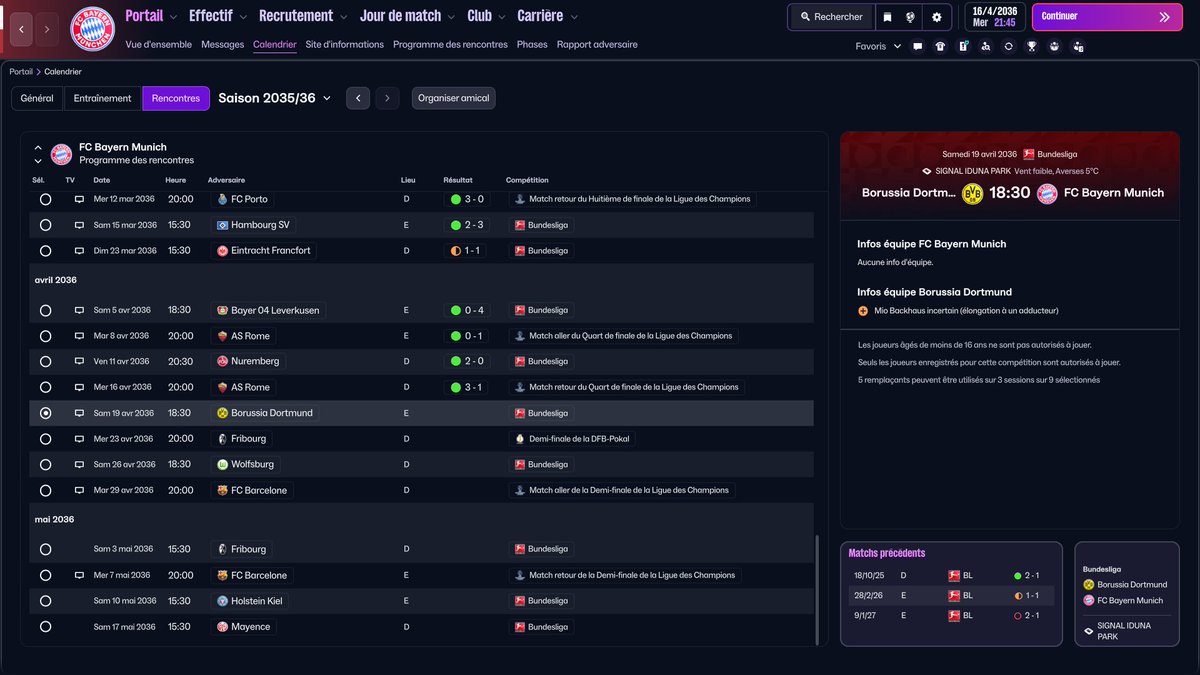The height and width of the screenshot is (675, 1200).
Task: Click the Wolfsburg crest in fixture list
Action: click(x=222, y=464)
